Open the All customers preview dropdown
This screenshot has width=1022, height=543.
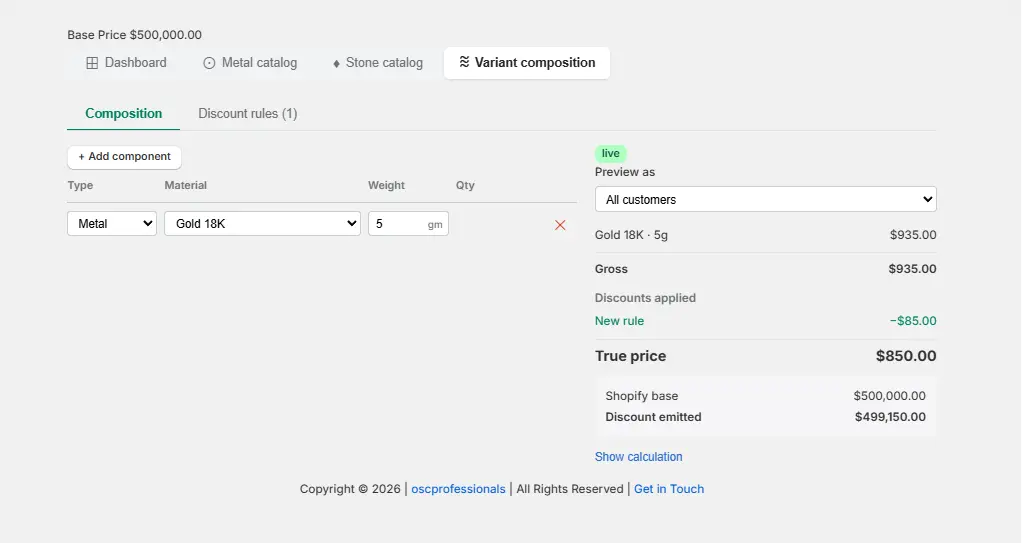tap(766, 199)
